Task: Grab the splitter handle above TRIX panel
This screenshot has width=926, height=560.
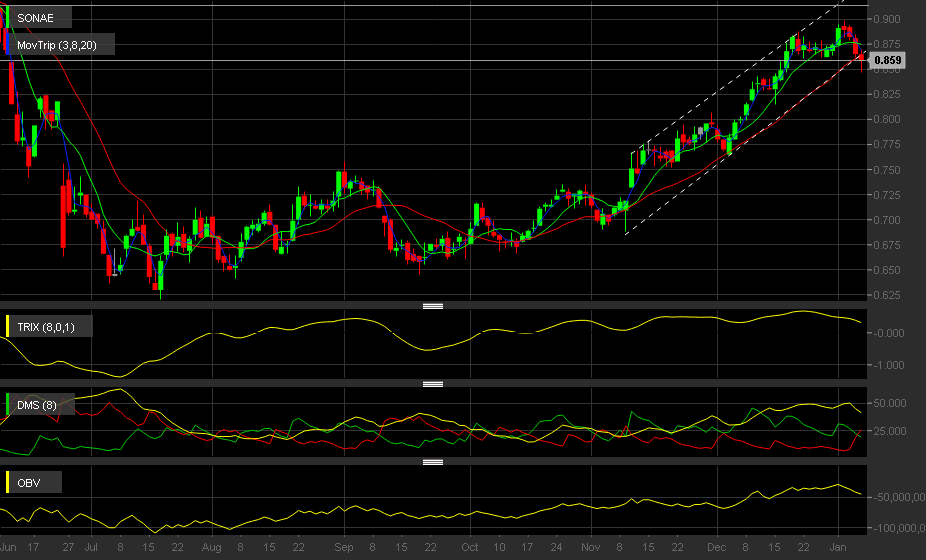Action: click(x=433, y=306)
